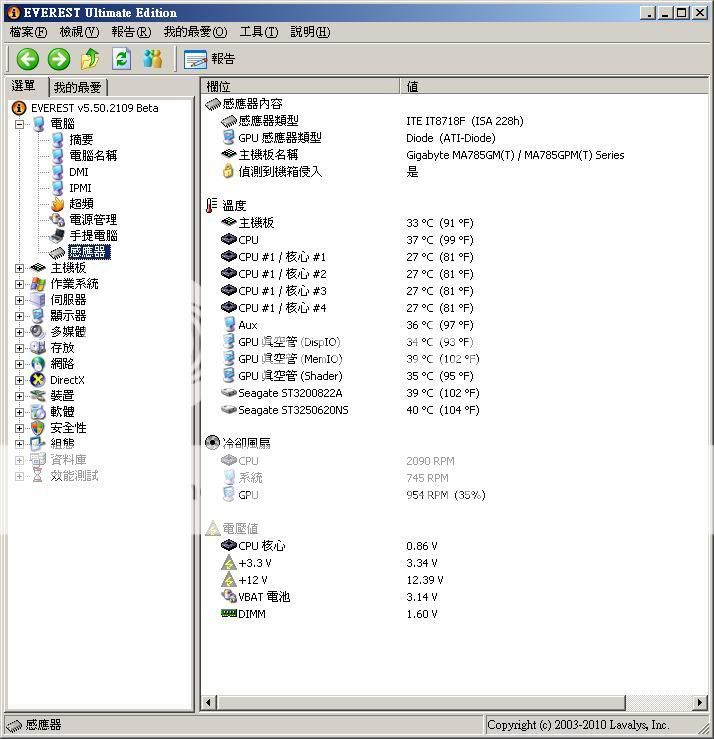This screenshot has width=714, height=739.
Task: Open the 工具(T) menu
Action: tap(258, 32)
